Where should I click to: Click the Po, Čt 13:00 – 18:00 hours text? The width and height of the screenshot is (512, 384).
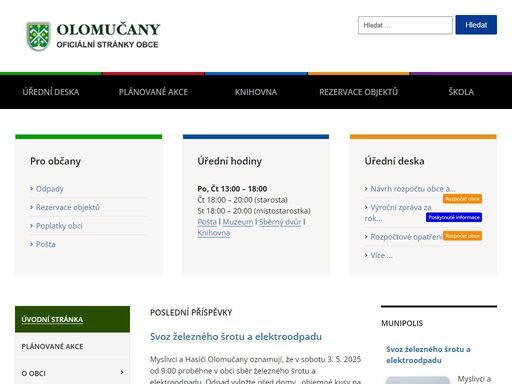click(x=232, y=189)
